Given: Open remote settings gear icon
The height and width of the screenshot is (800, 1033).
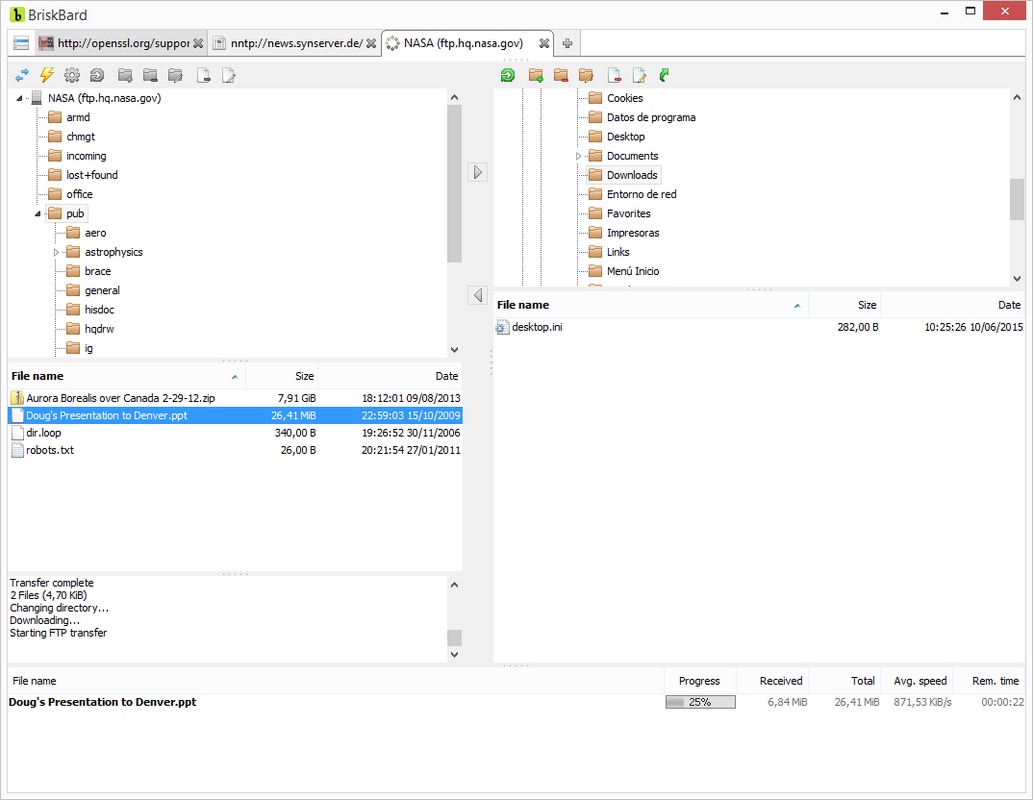Looking at the screenshot, I should (x=72, y=75).
